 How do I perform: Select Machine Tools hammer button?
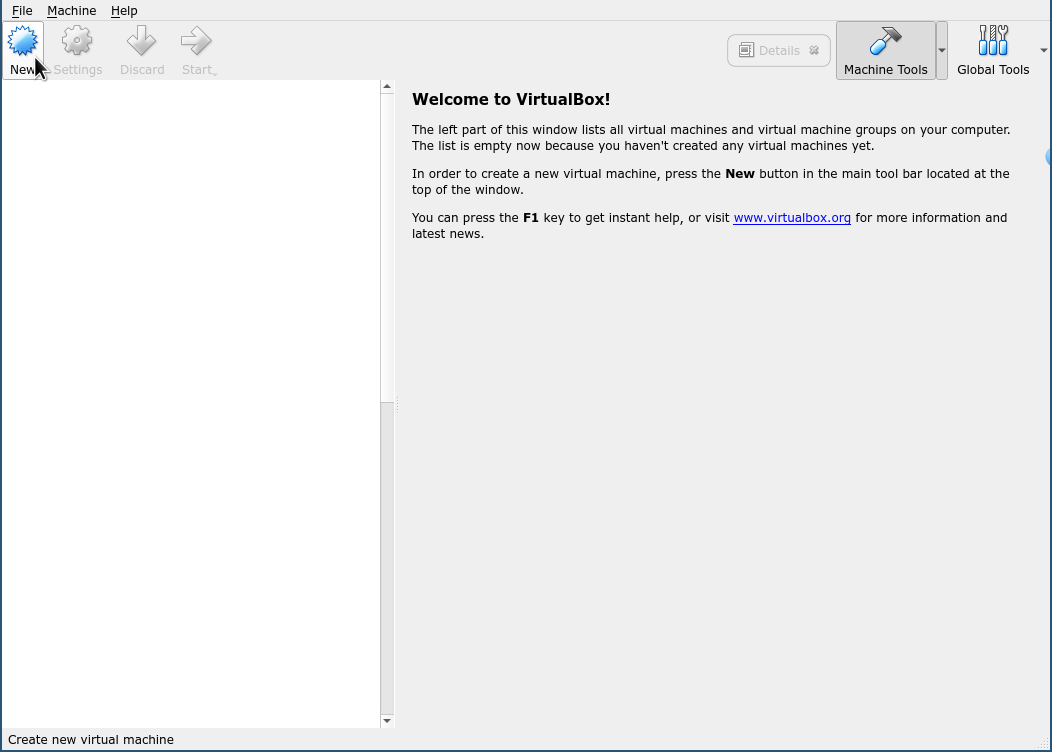pyautogui.click(x=886, y=50)
